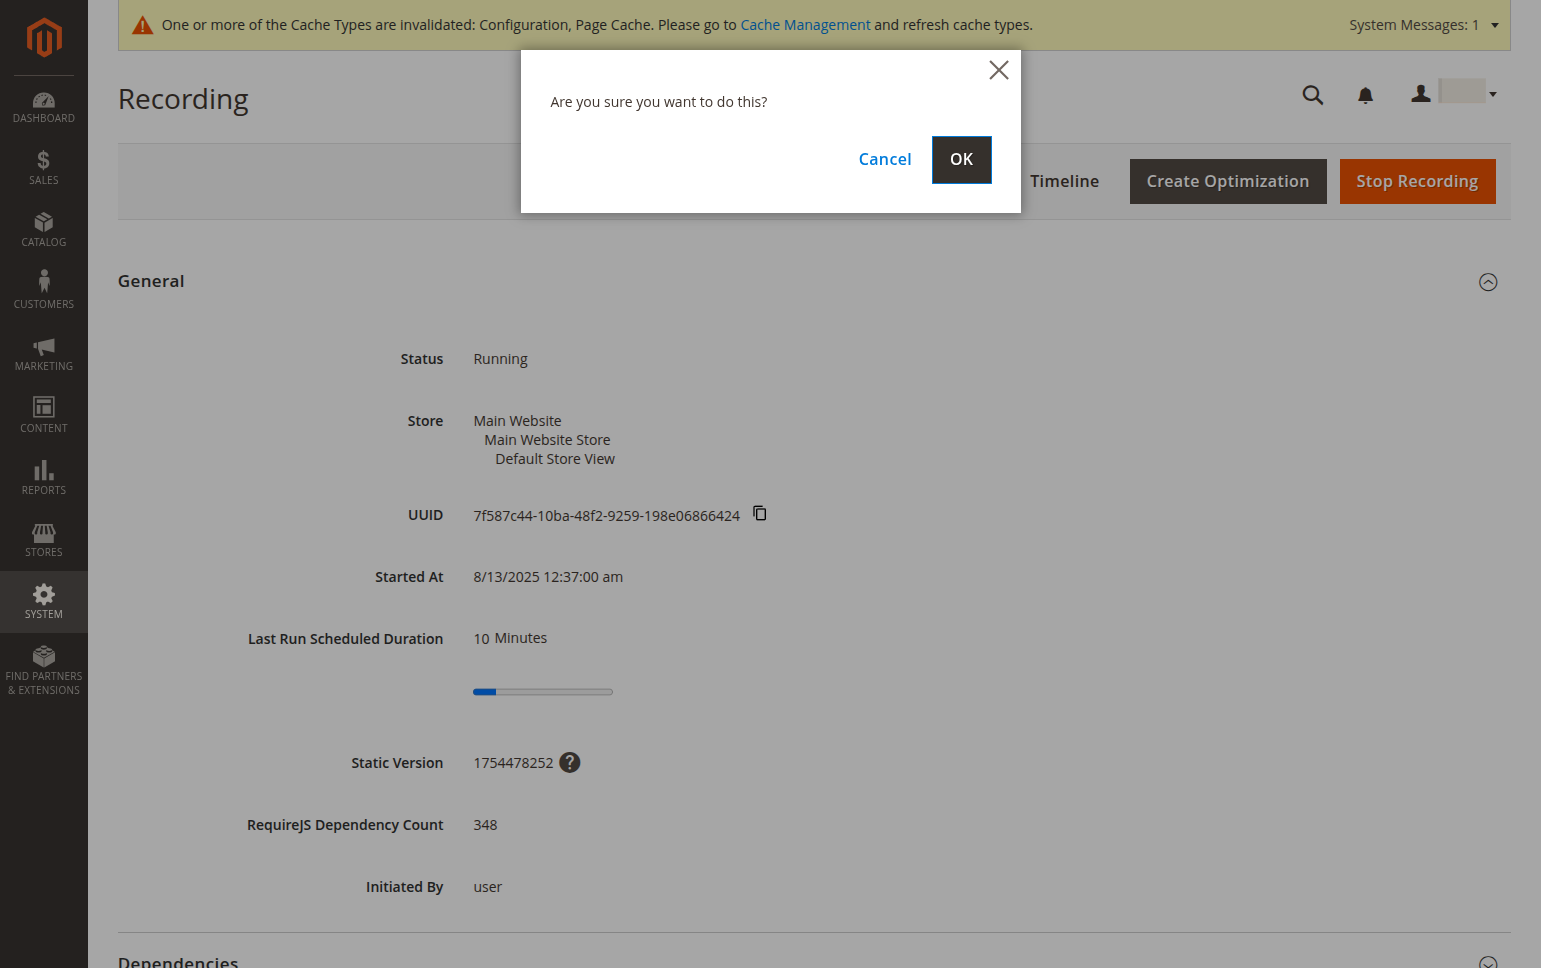Open the System sidebar menu
The height and width of the screenshot is (968, 1541).
[x=44, y=602]
